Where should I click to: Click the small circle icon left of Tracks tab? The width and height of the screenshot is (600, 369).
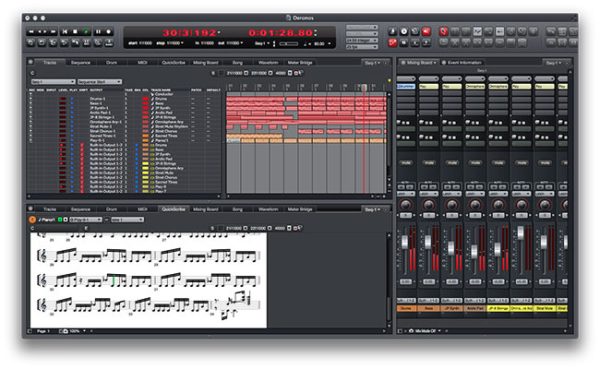tap(31, 62)
